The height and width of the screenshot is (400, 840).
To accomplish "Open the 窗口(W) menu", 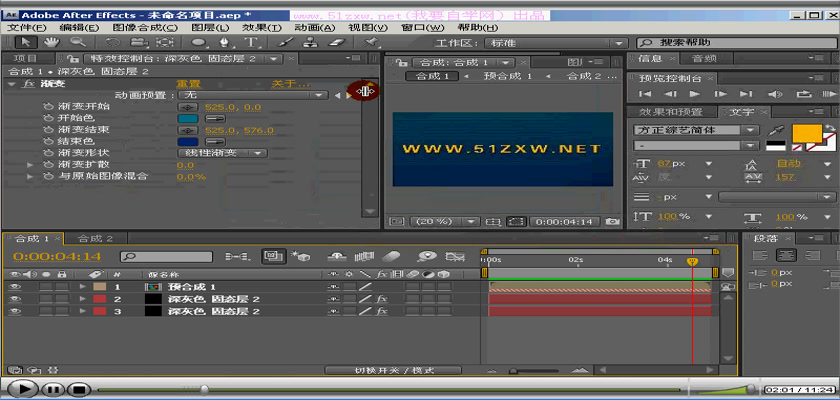I will click(x=423, y=28).
